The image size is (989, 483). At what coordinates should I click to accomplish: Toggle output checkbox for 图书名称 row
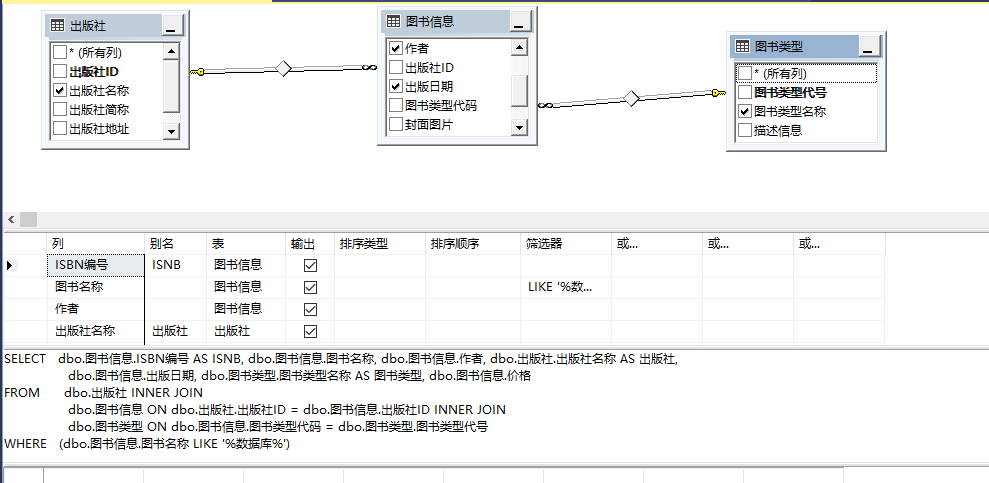coord(310,288)
